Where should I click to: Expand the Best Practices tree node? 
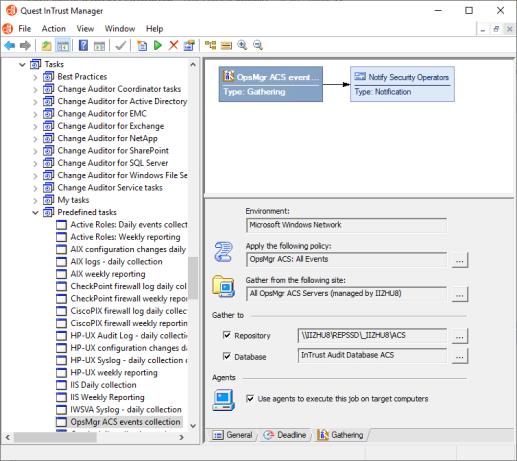(x=35, y=77)
